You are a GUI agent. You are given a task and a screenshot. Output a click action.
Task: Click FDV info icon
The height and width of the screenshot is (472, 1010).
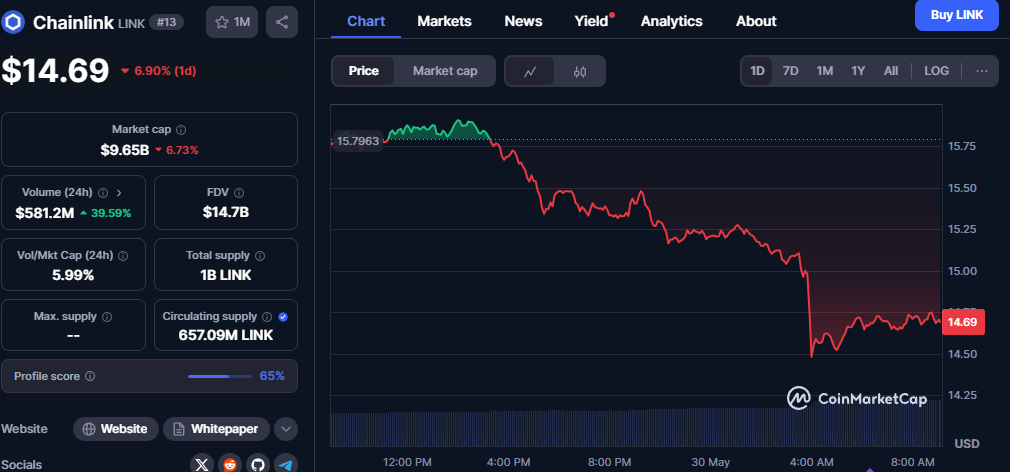coord(239,192)
